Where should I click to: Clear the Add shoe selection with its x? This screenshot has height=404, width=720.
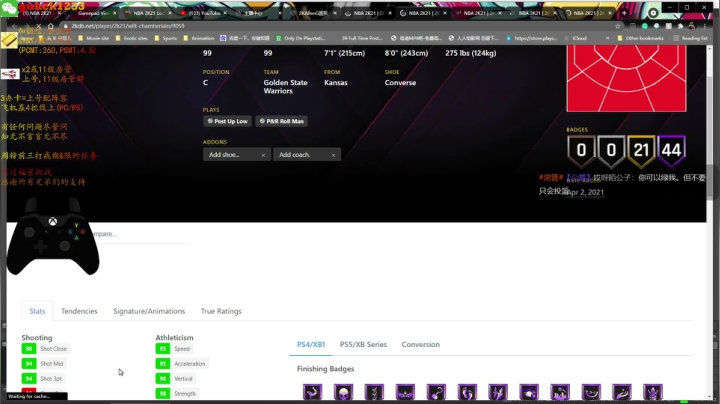coord(263,155)
